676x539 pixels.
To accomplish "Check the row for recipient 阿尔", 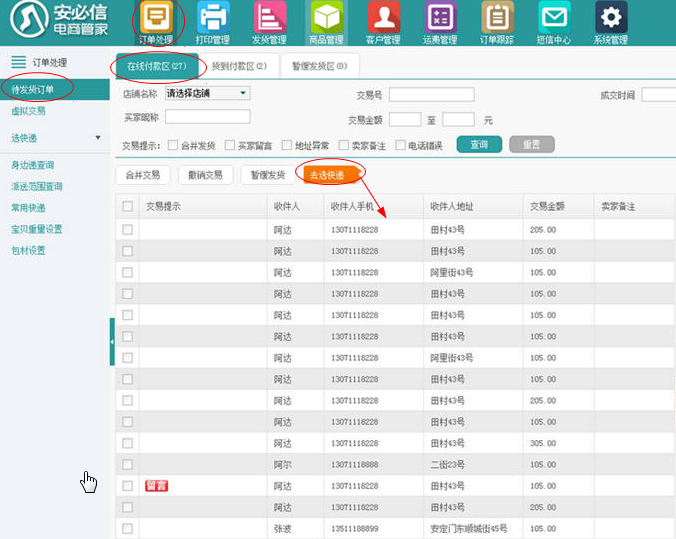I will [128, 464].
